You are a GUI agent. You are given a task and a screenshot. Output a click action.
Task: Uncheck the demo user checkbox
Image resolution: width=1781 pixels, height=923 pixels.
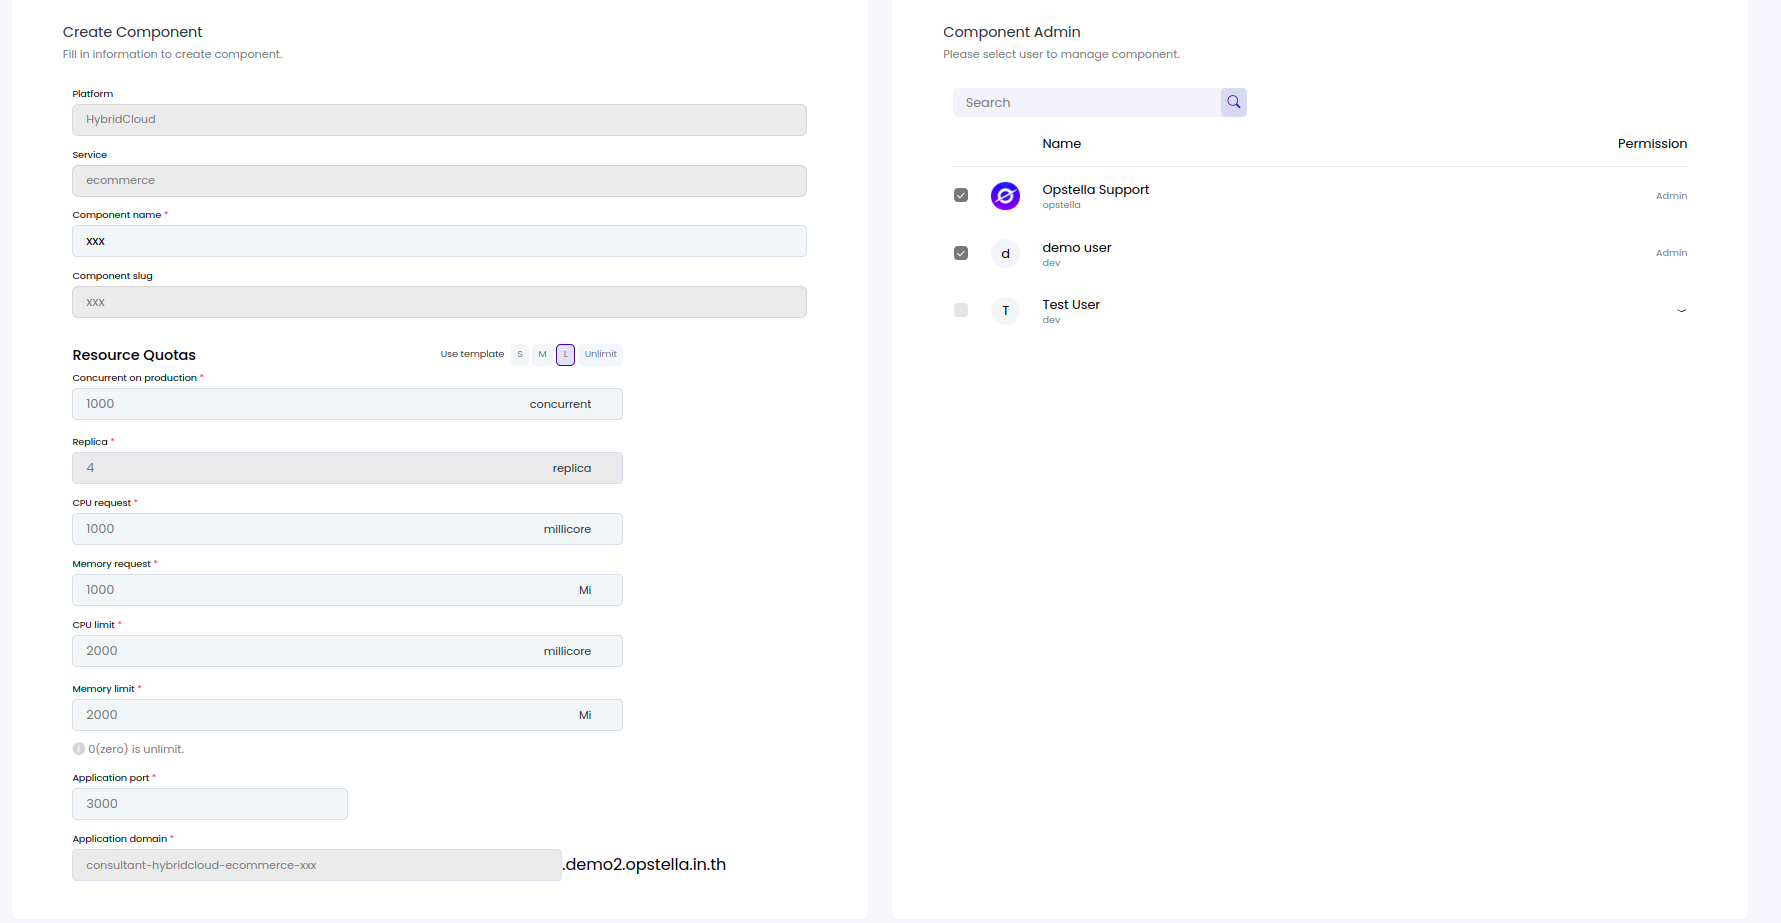tap(961, 253)
